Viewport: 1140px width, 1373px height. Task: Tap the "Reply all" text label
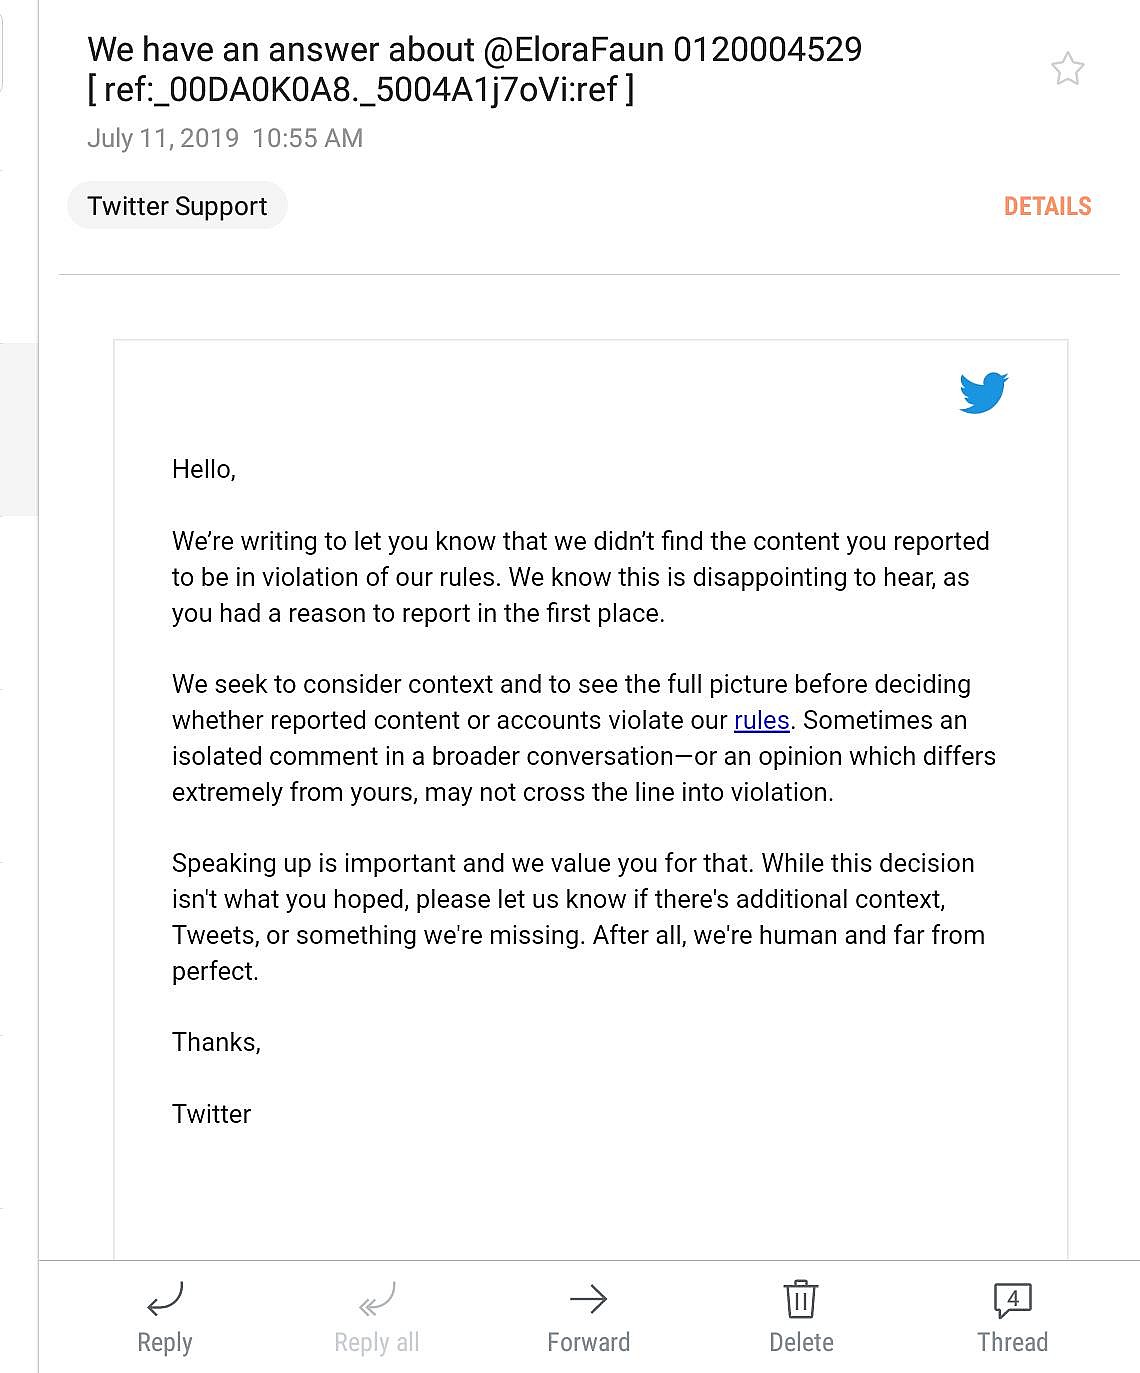pos(377,1342)
